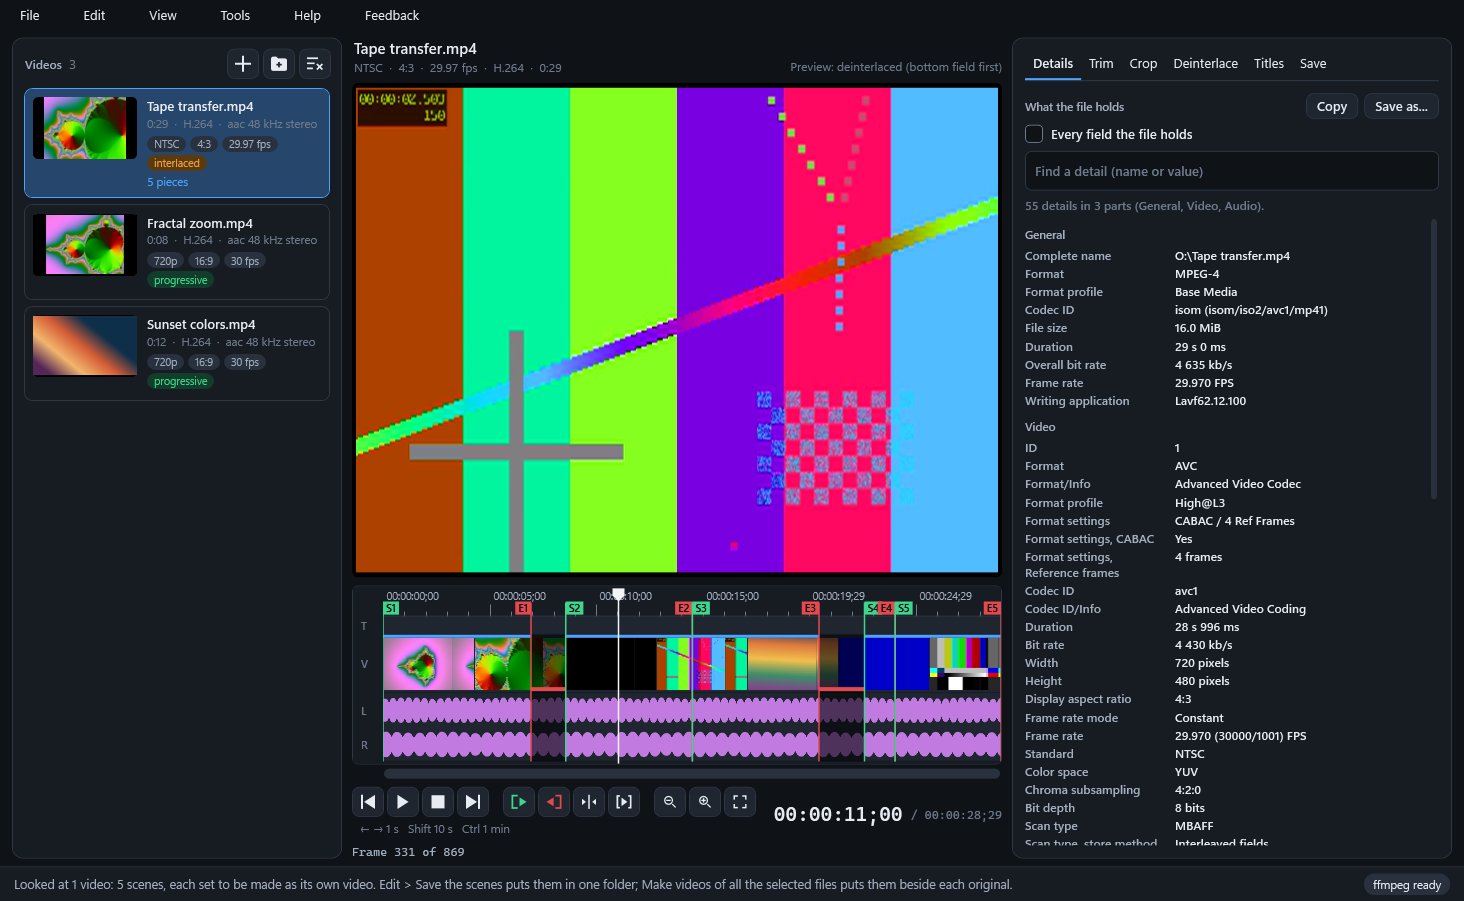The image size is (1464, 901).
Task: Click the 'interlaced' tag on Tape transfer
Action: tap(177, 163)
